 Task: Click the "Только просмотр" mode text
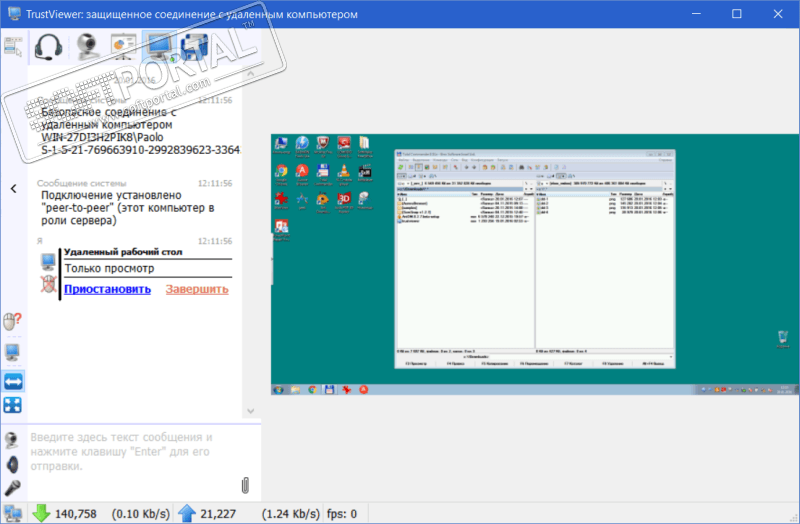pyautogui.click(x=109, y=268)
